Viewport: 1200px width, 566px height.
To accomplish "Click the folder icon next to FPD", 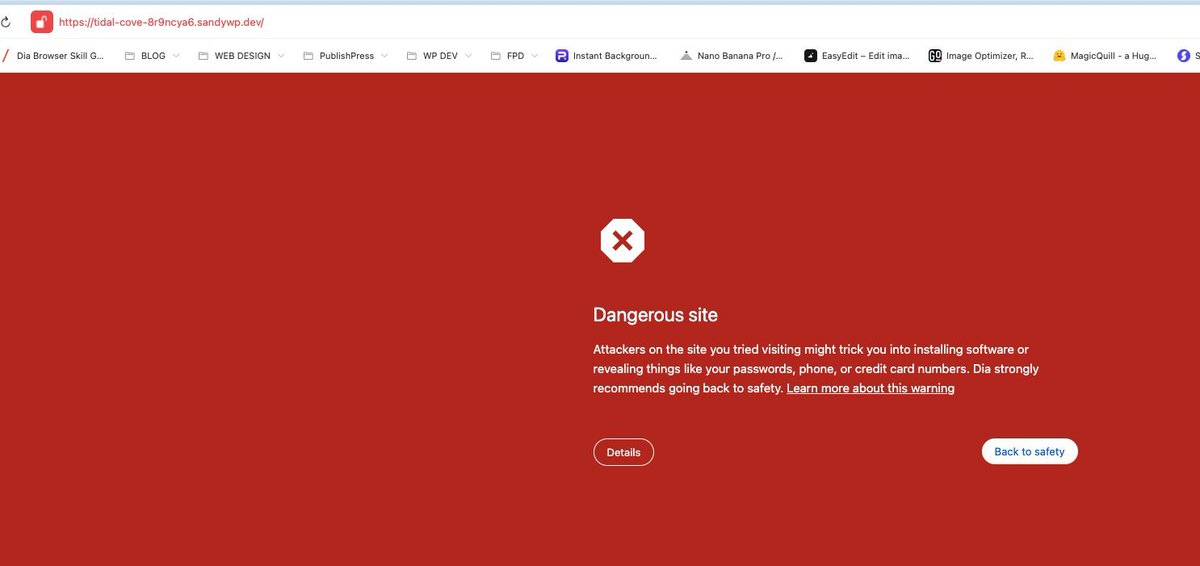I will [496, 56].
